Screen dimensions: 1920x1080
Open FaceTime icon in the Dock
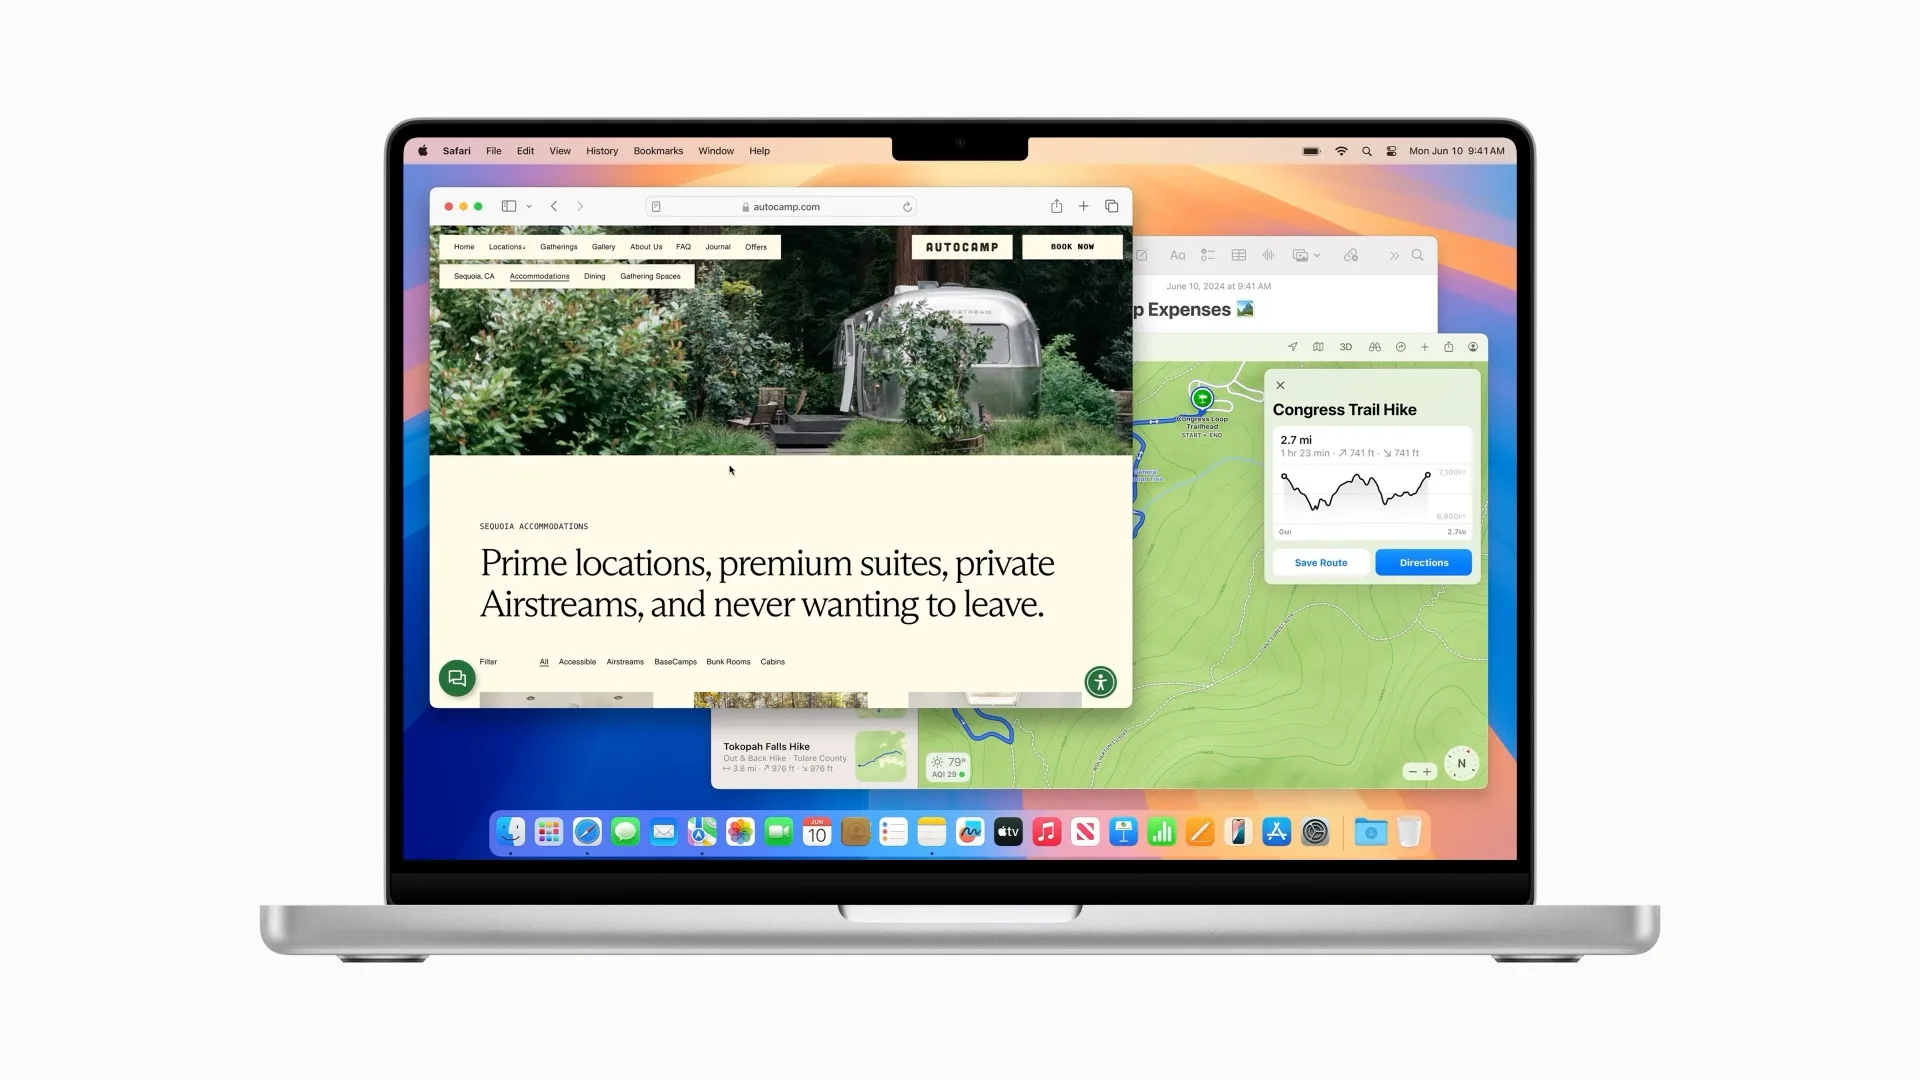(778, 832)
